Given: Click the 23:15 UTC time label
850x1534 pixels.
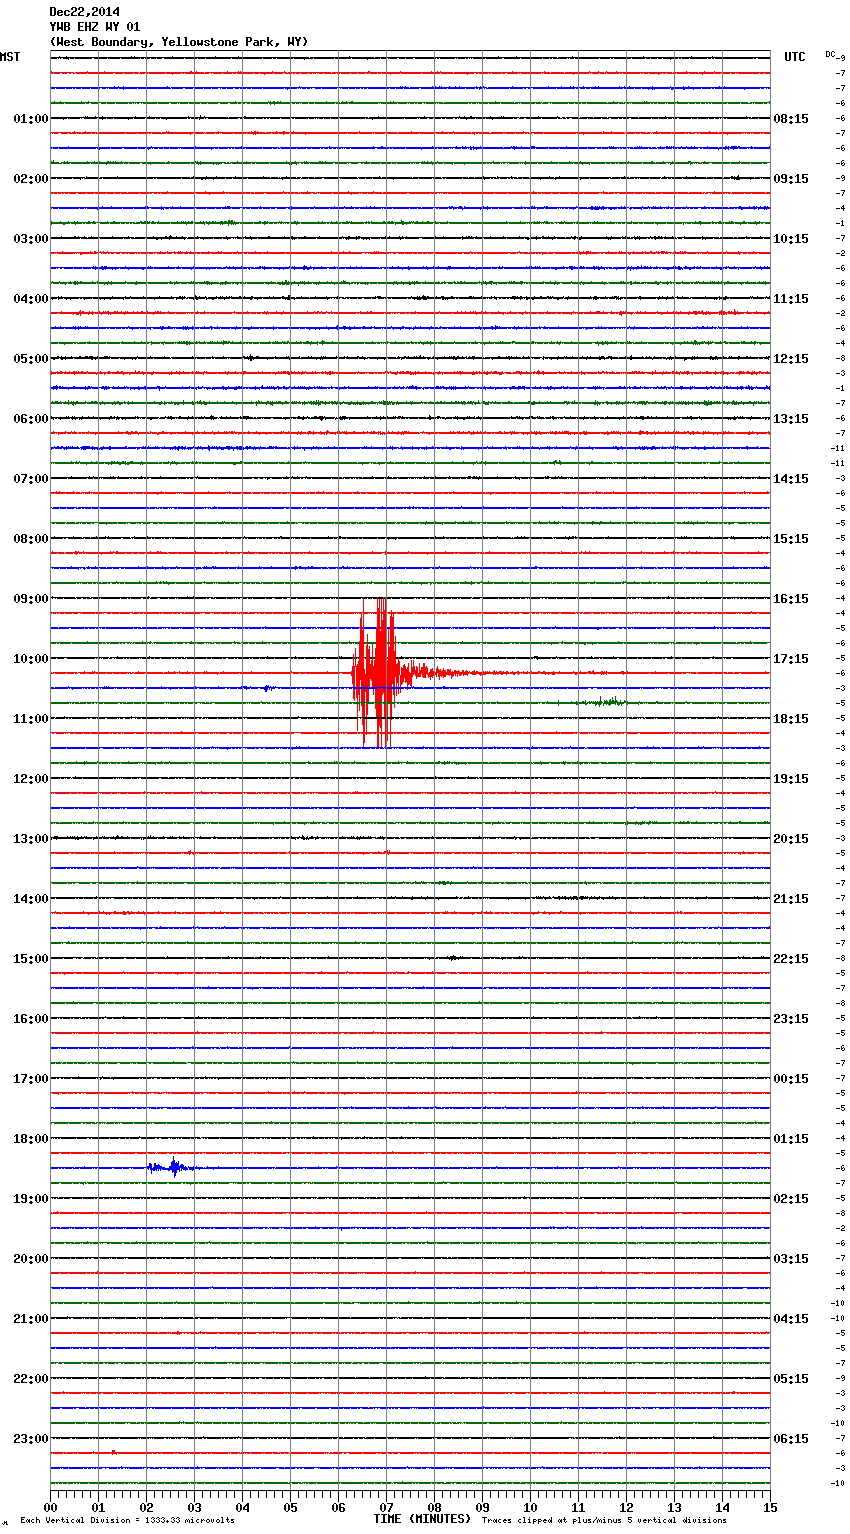Looking at the screenshot, I should pyautogui.click(x=791, y=1019).
